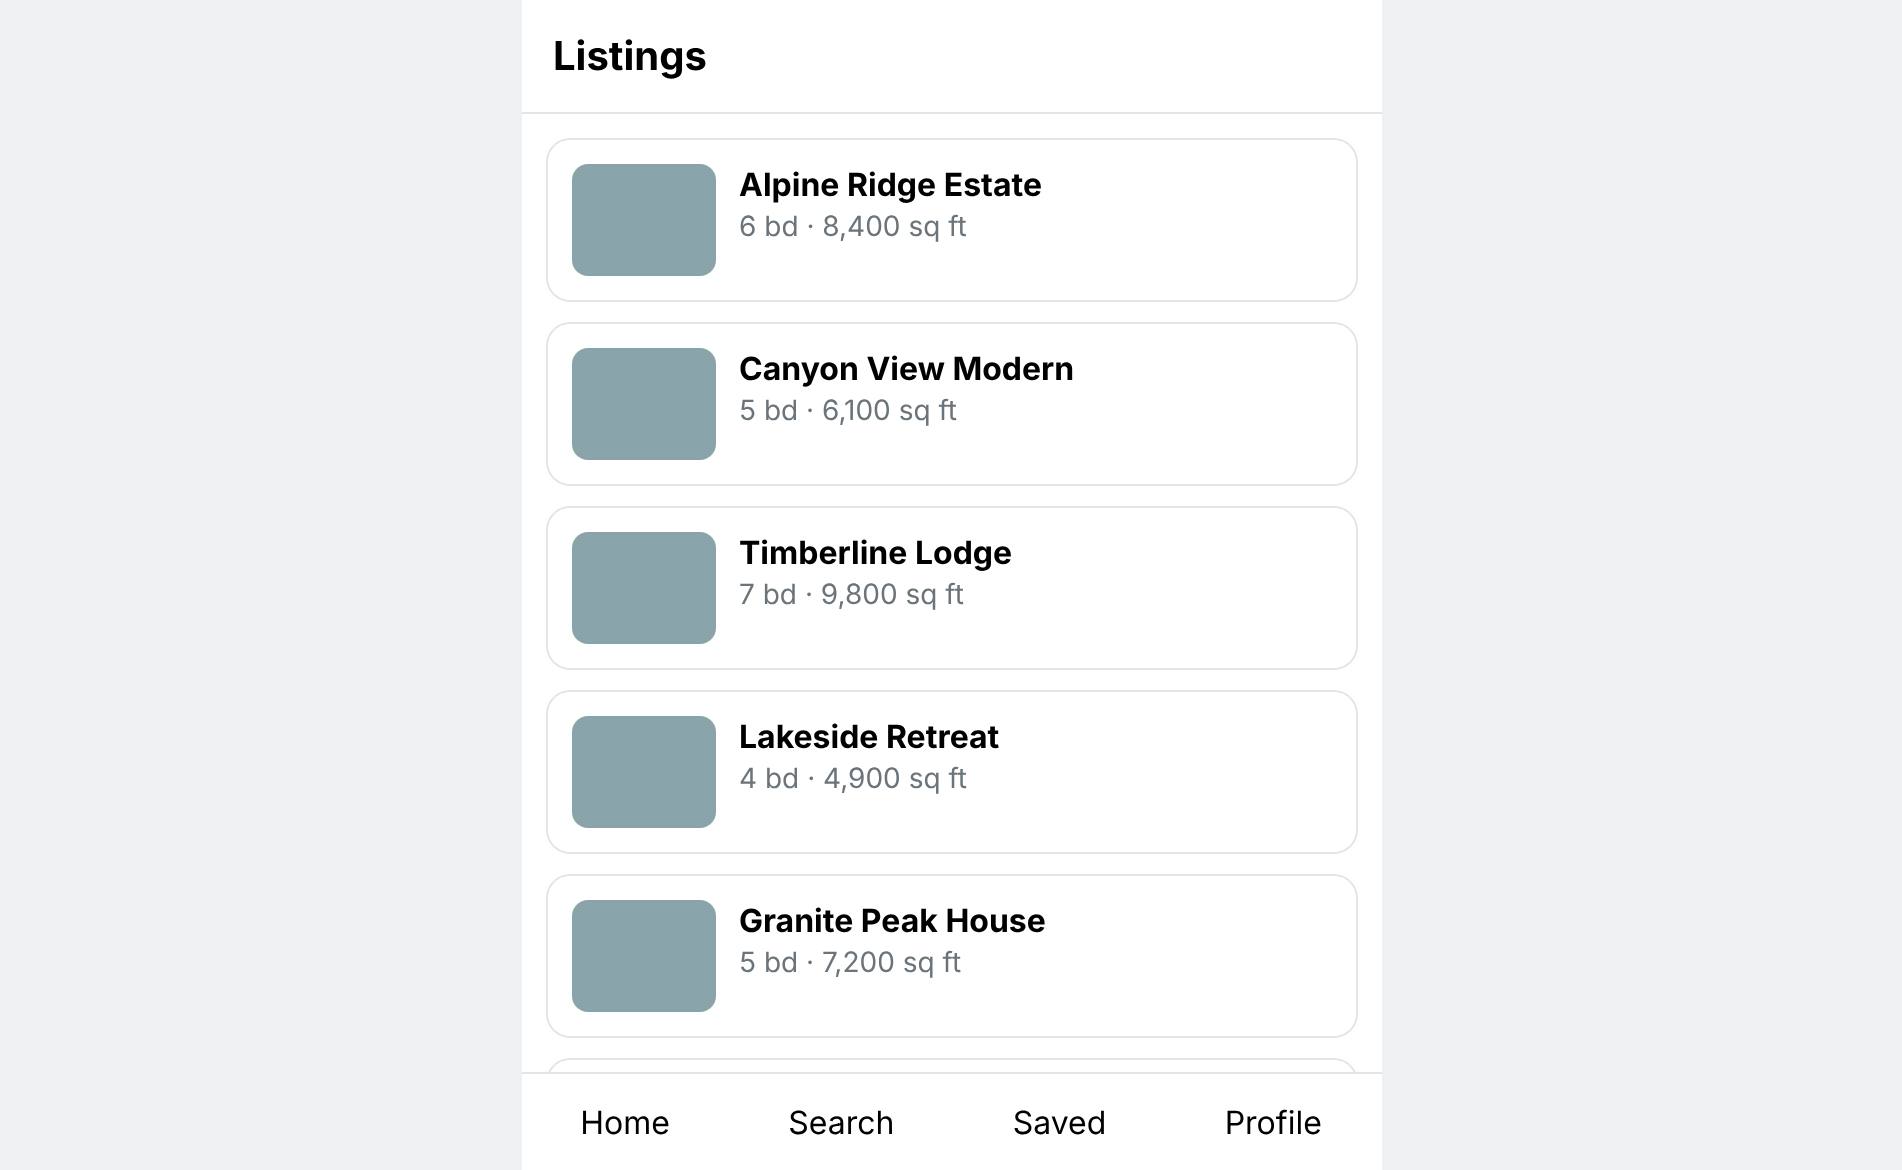This screenshot has width=1902, height=1170.
Task: Click the Listings page heading
Action: (x=630, y=56)
